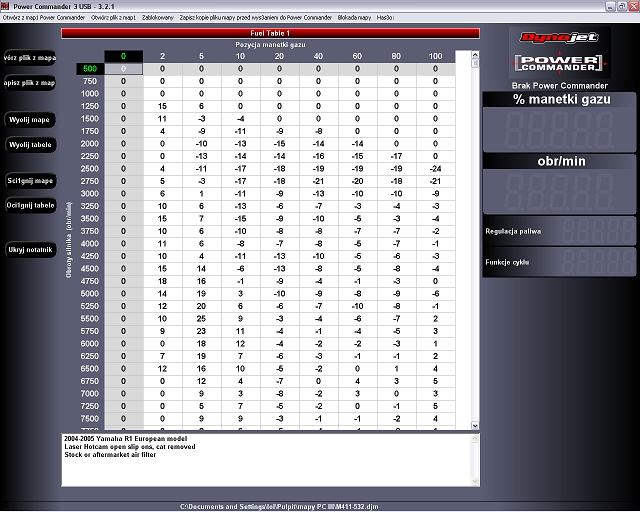Screen dimensions: 640x512
Task: Click the 'Ściągnij mapę' button
Action: point(30,181)
